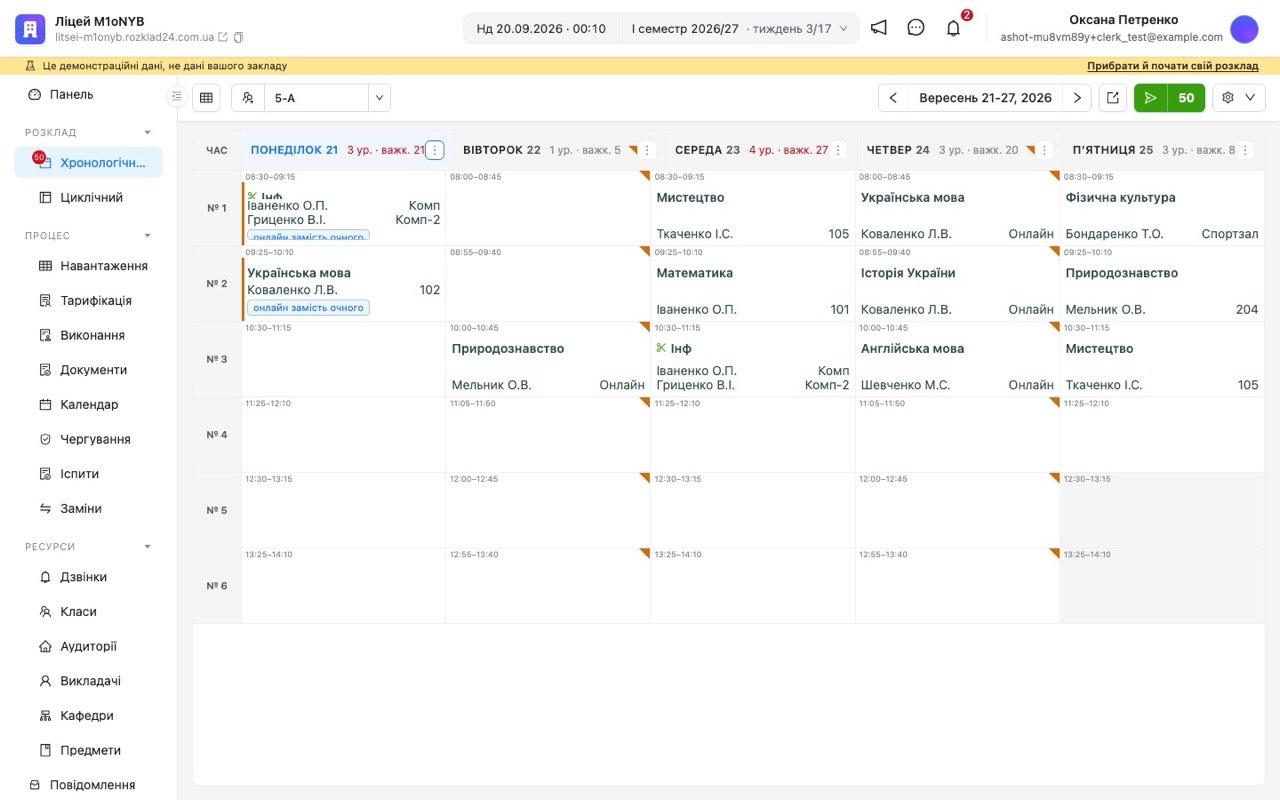Go to Навантаження page

(88, 266)
